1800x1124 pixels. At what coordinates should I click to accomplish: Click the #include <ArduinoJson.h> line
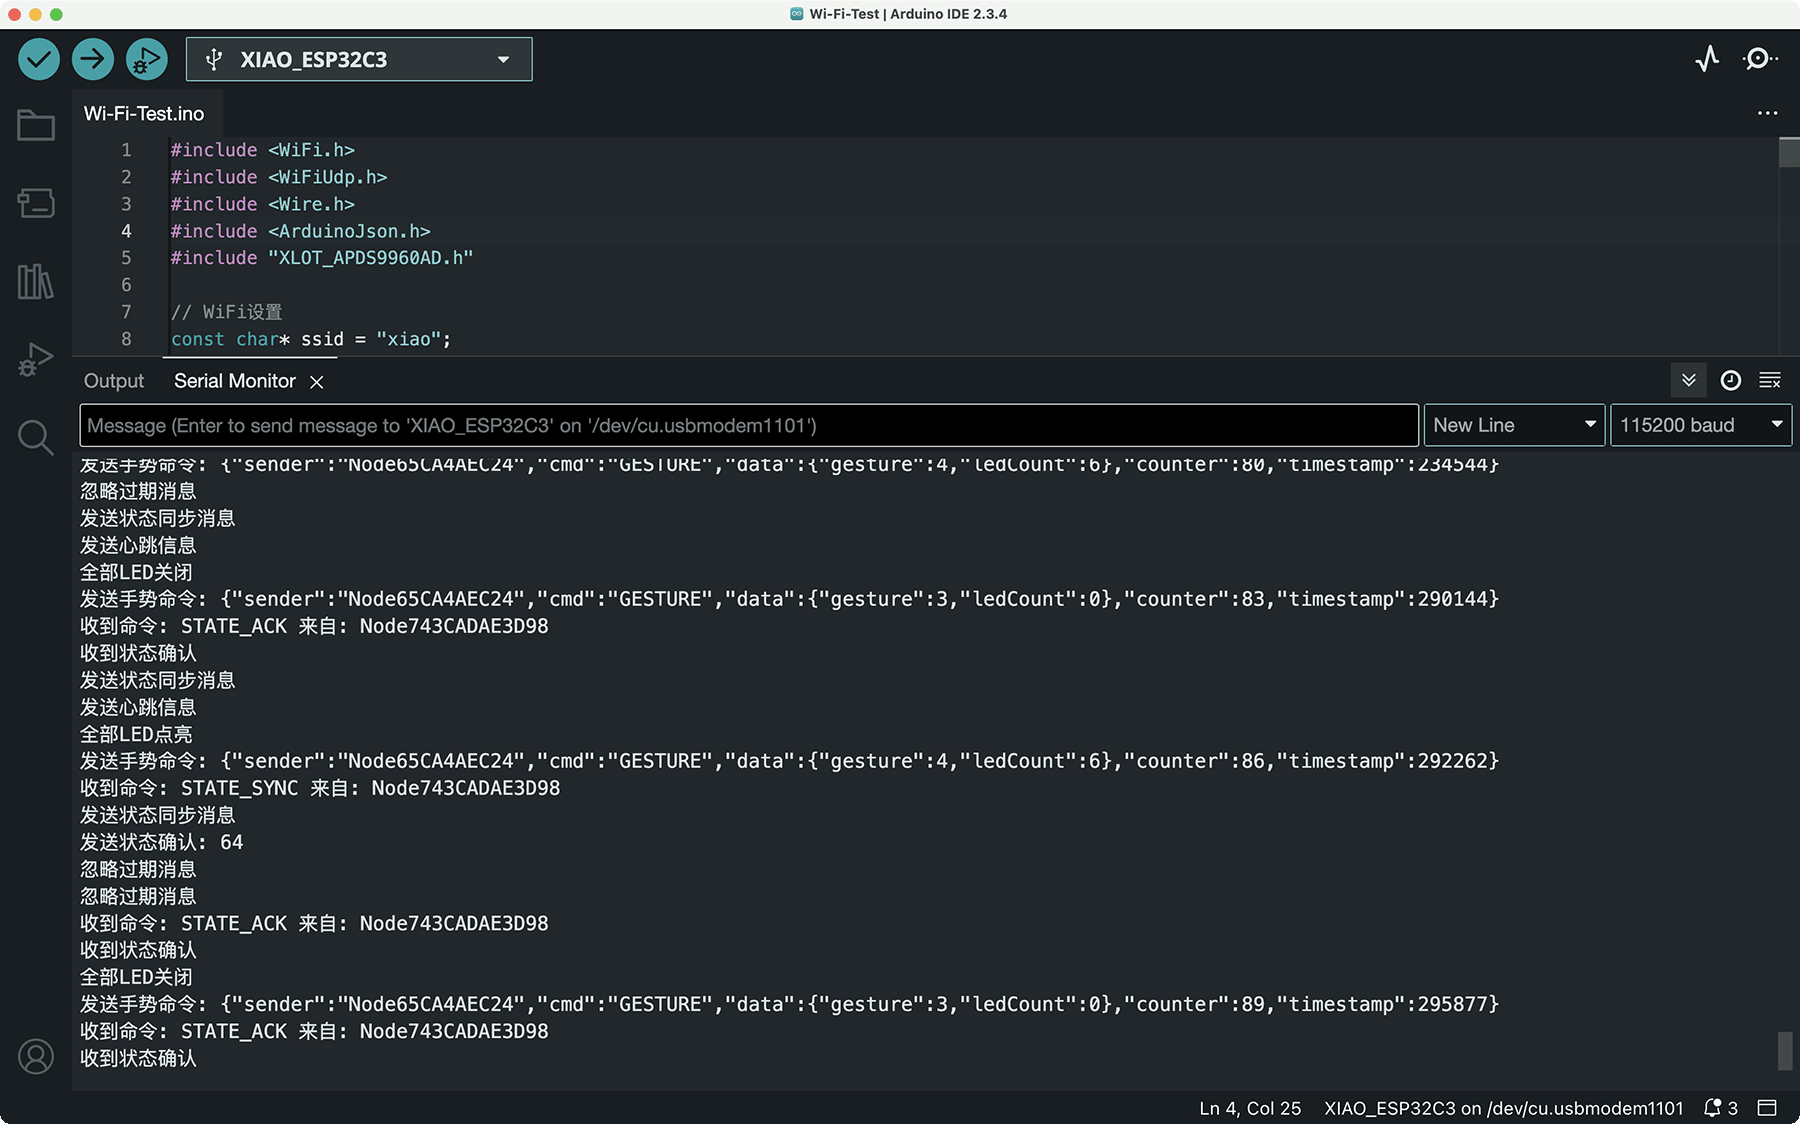(x=301, y=231)
